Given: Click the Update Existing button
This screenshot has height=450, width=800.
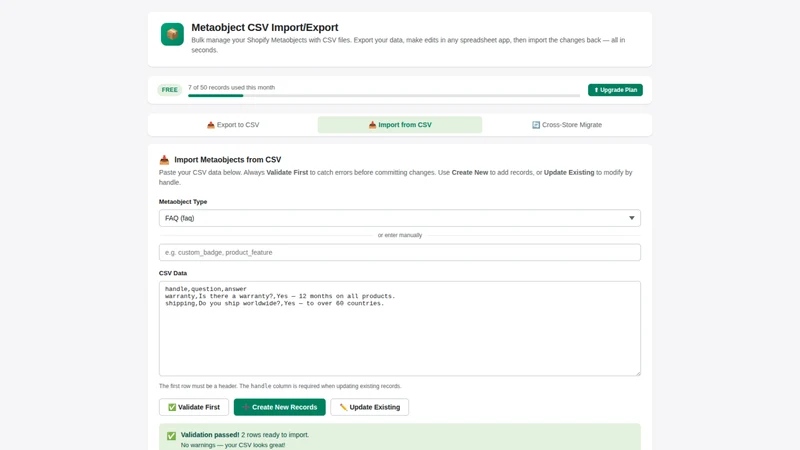Looking at the screenshot, I should coord(369,407).
